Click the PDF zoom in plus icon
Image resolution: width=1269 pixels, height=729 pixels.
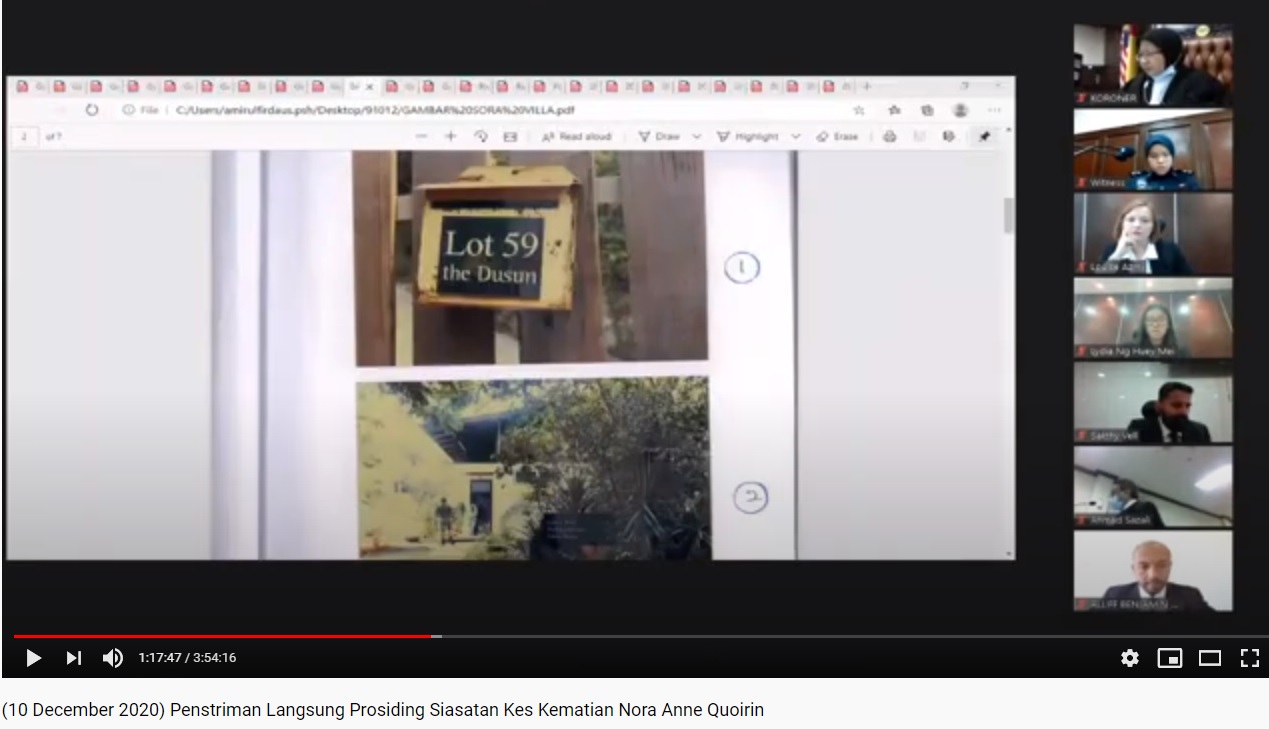[451, 136]
